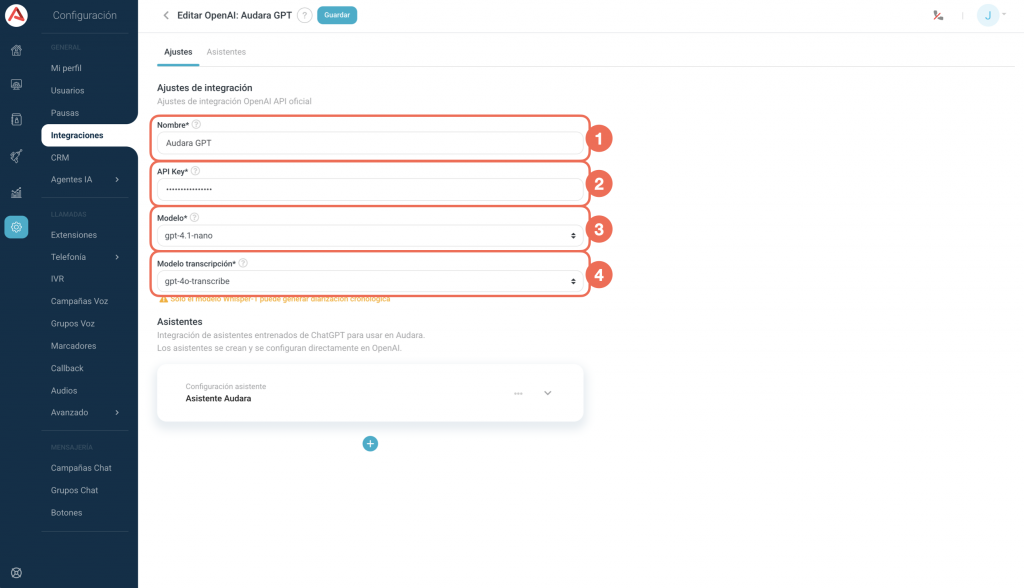Click the phone status icon in top bar
This screenshot has height=588, width=1024.
[x=938, y=15]
